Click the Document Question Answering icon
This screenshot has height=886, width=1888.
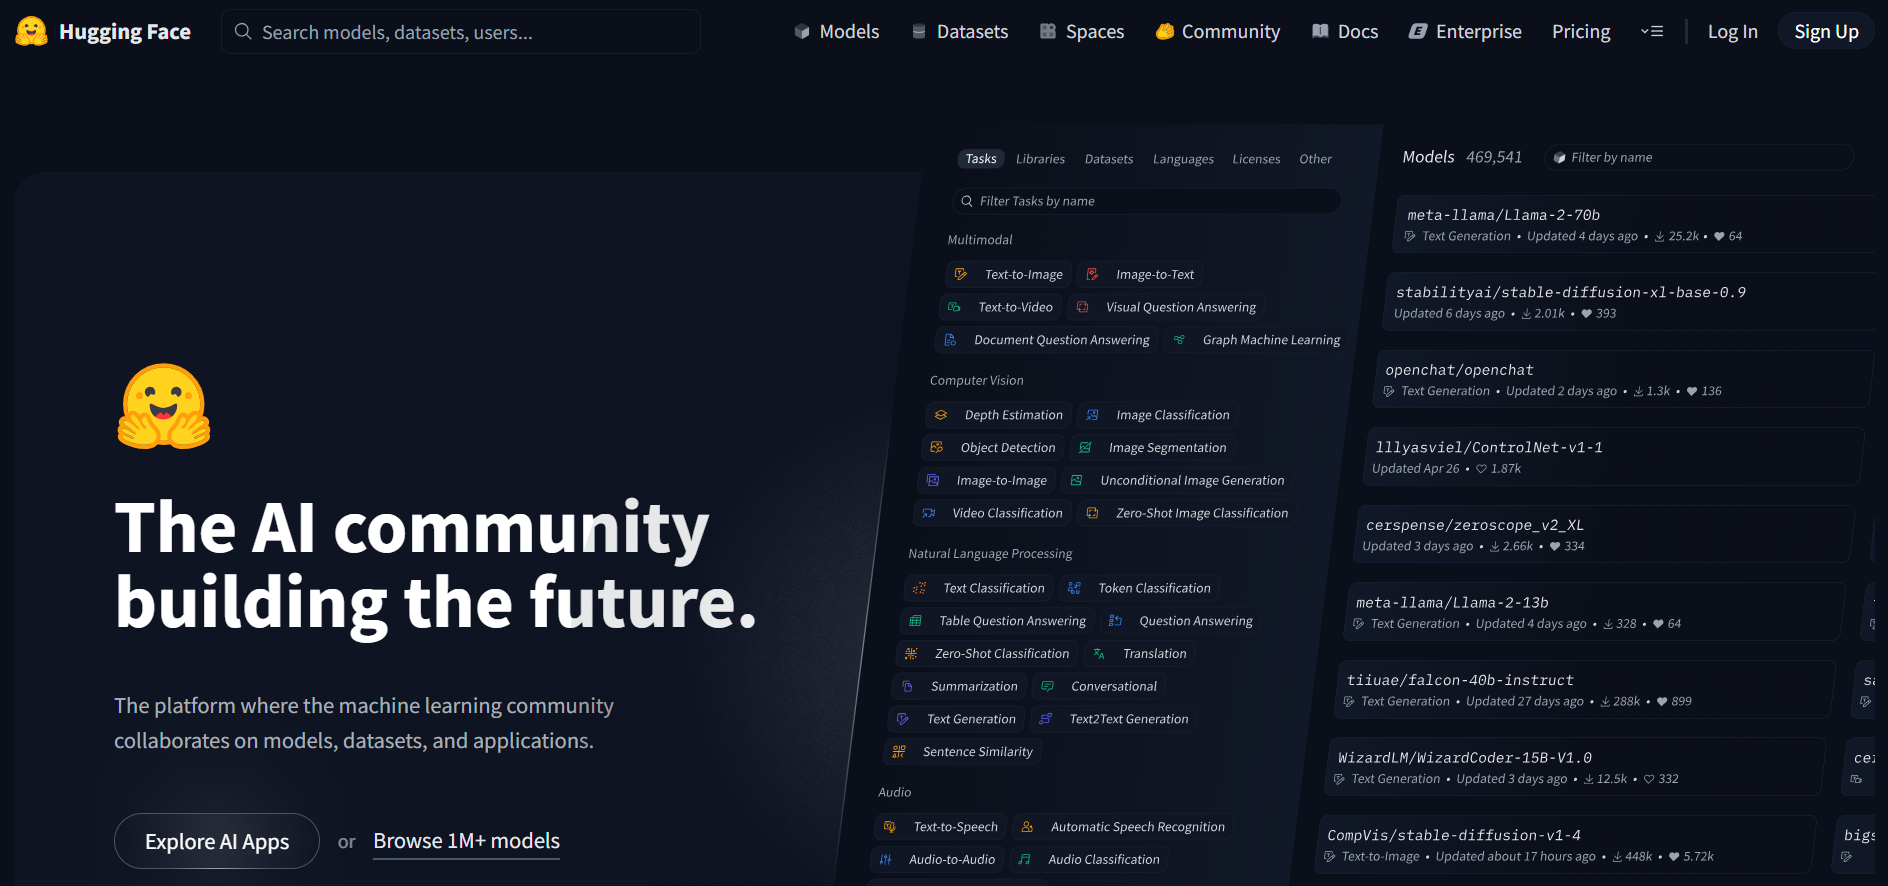950,340
